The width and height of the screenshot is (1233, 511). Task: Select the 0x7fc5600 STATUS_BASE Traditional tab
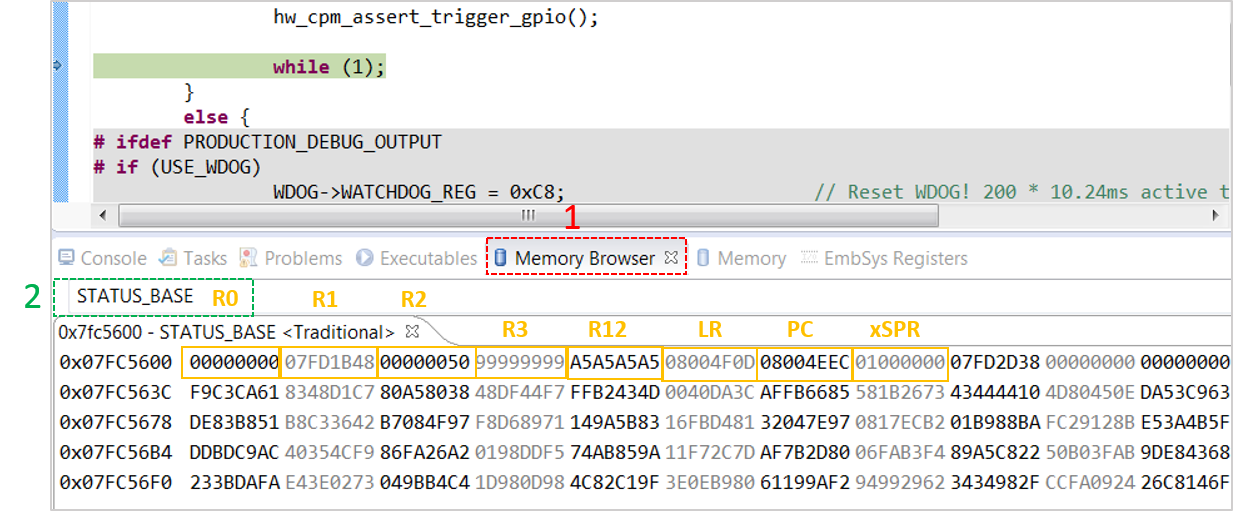225,331
